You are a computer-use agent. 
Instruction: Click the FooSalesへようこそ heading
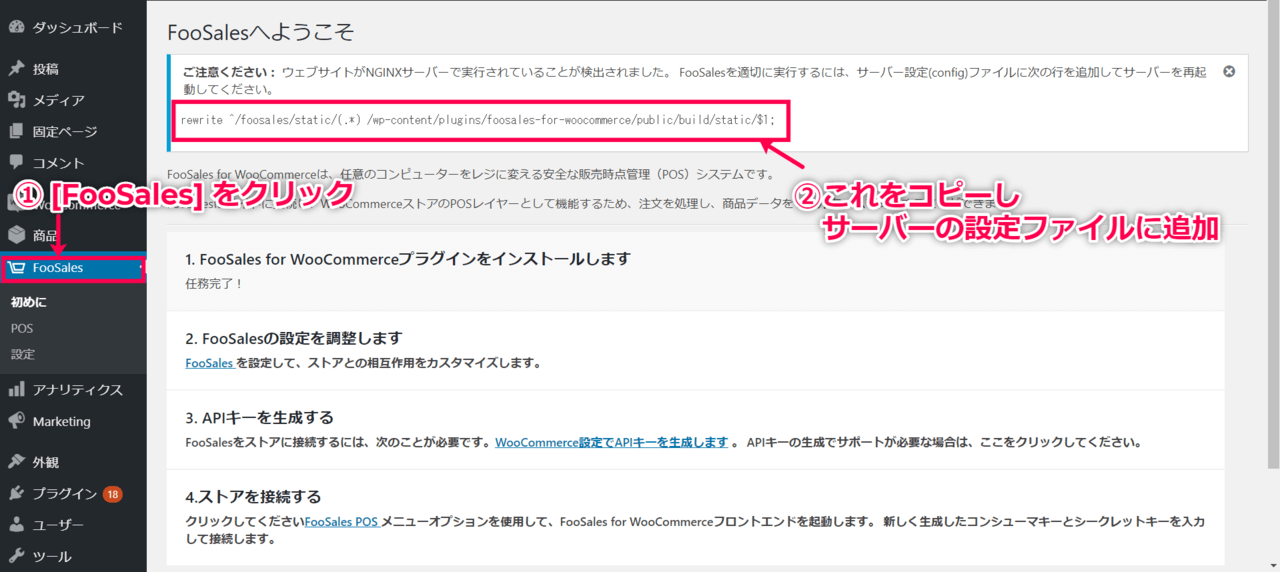[x=261, y=32]
